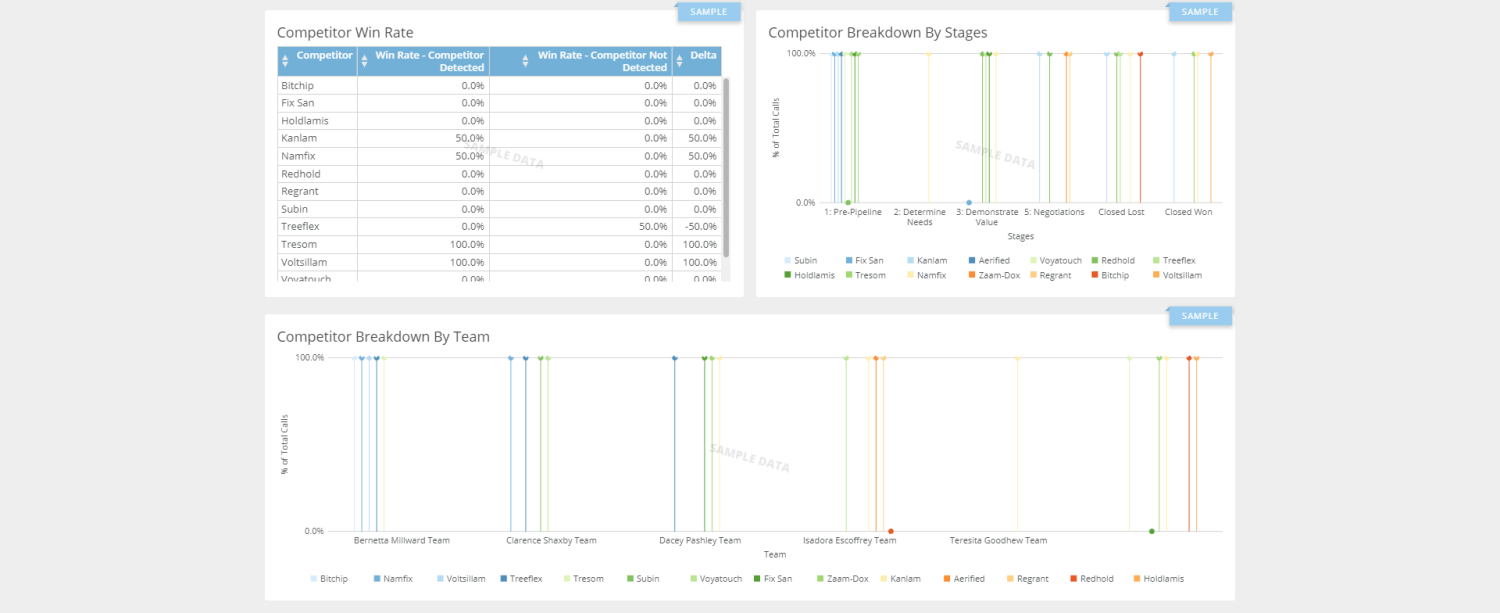Click SAMPLE badge on Competitor Win Rate panel
Screen dimensions: 1500x613
click(x=709, y=12)
